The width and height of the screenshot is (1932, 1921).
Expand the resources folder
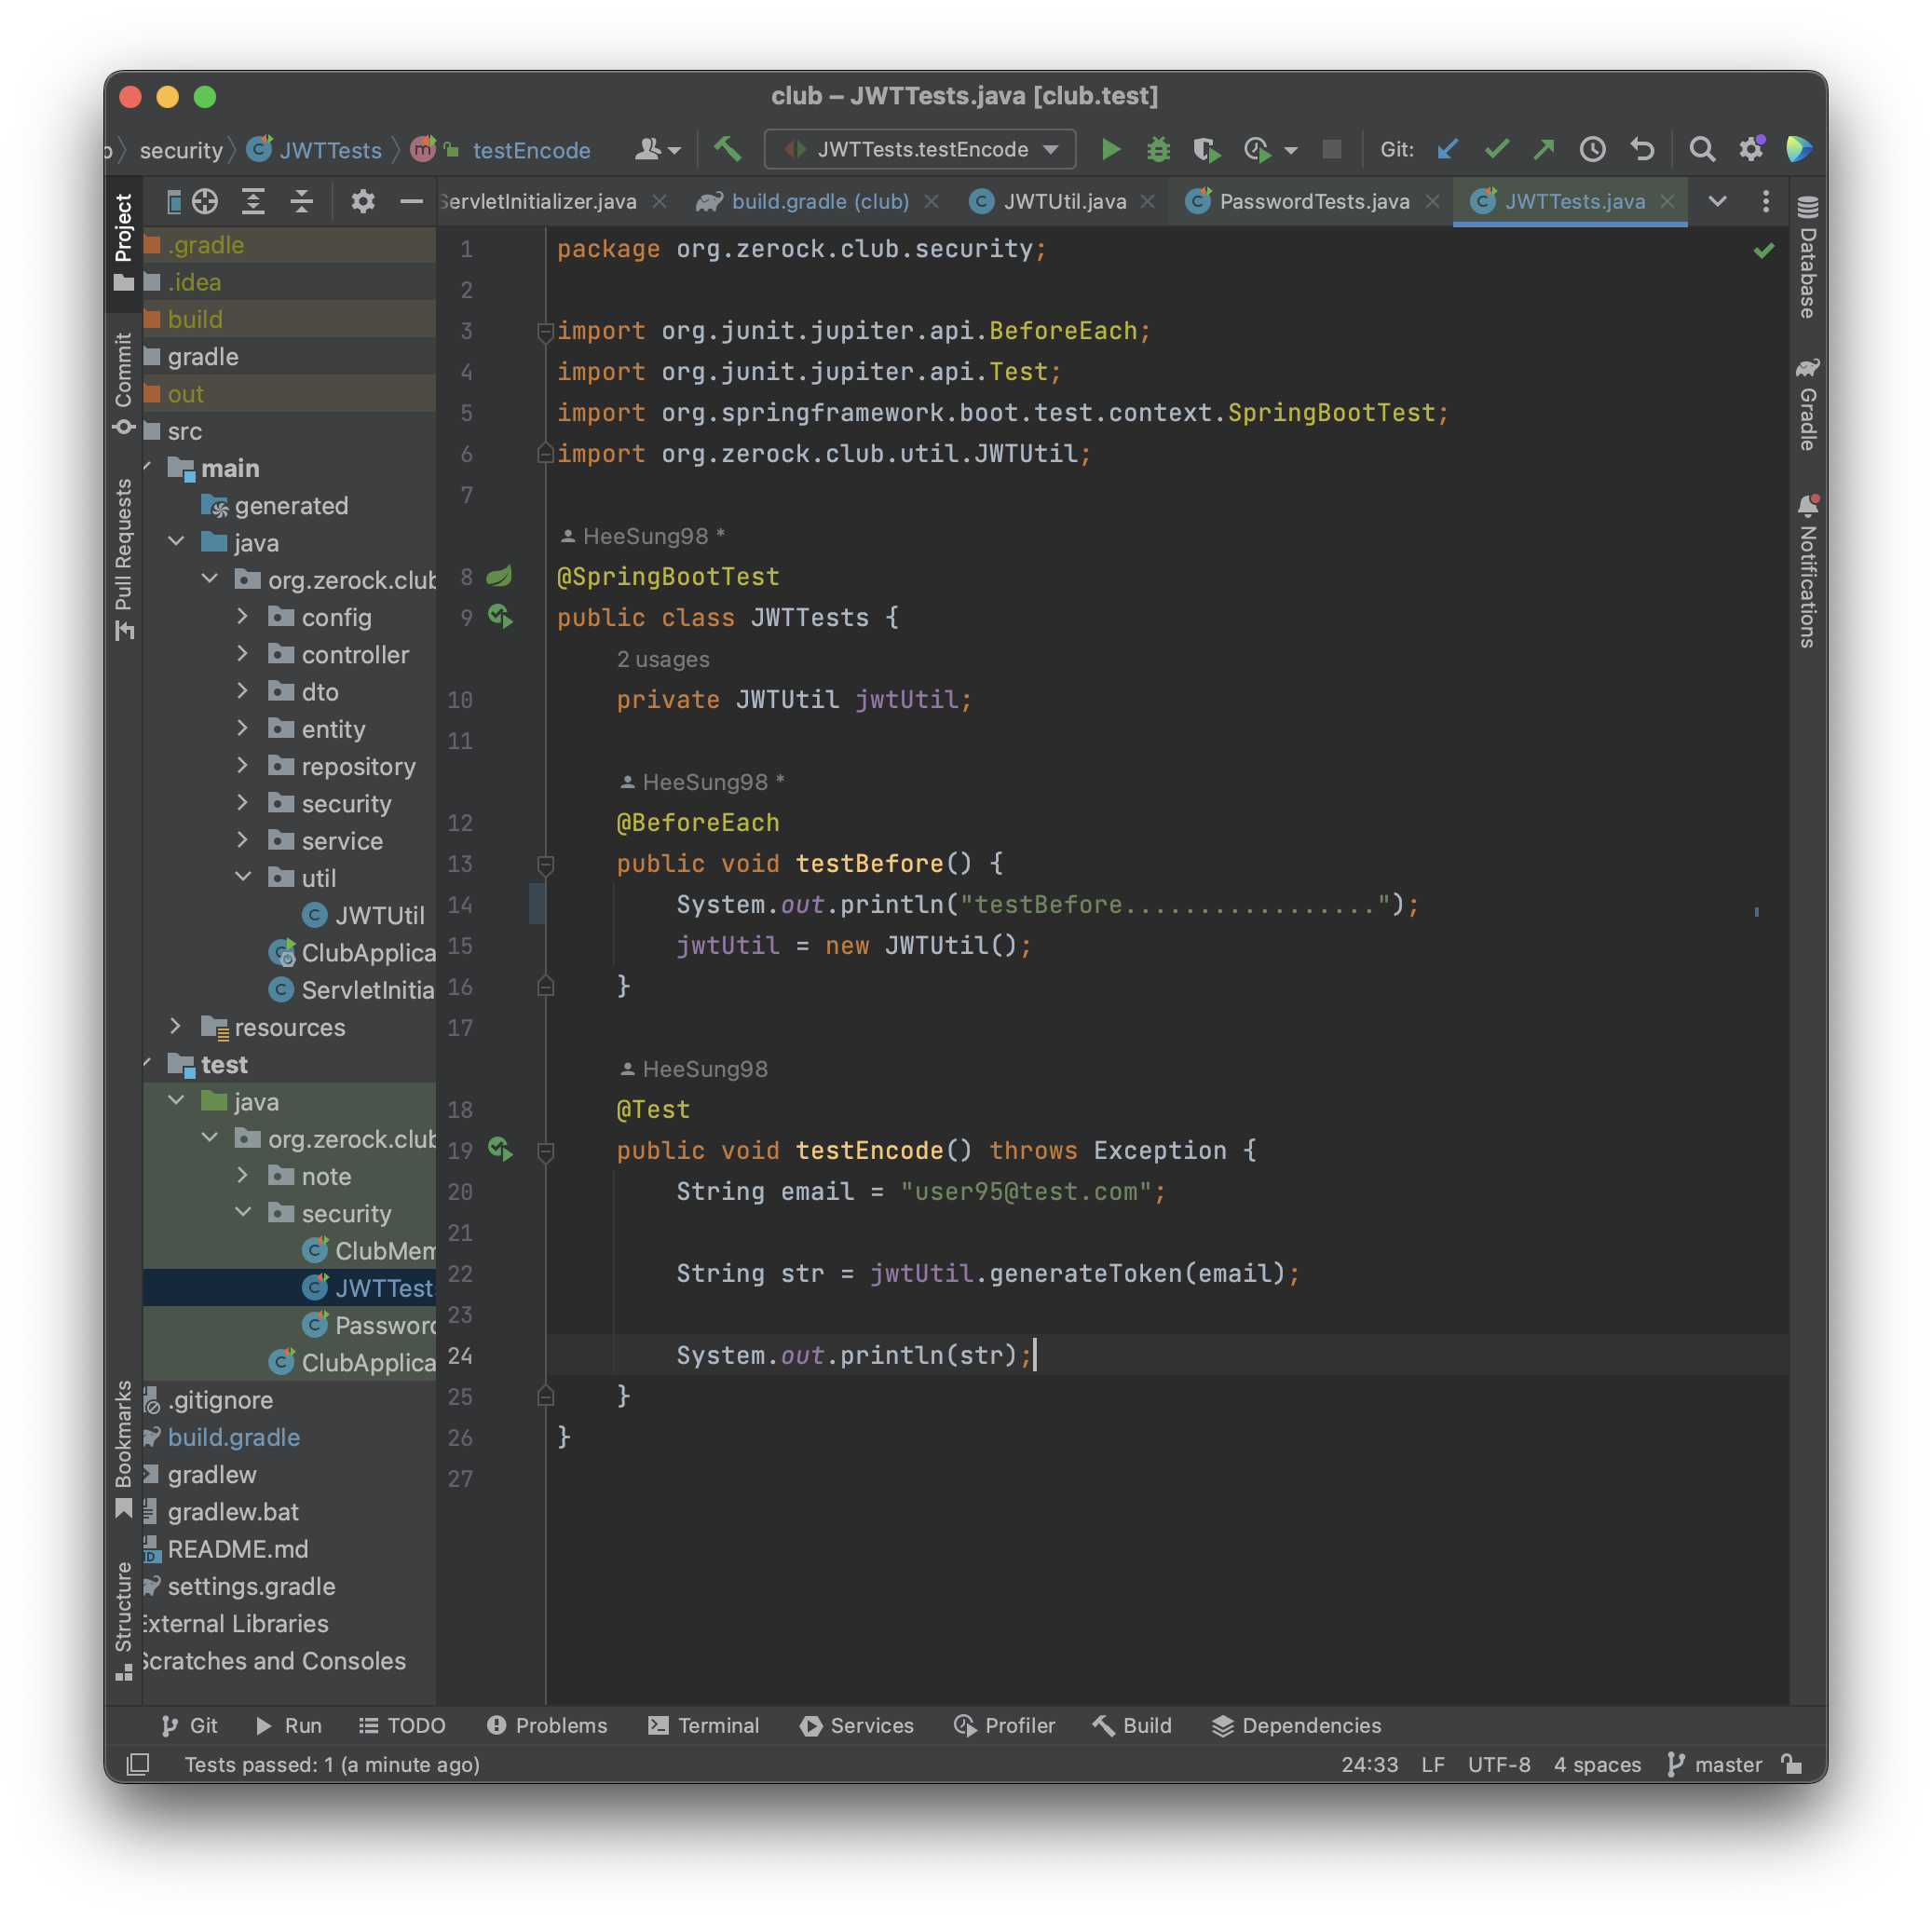point(175,1026)
